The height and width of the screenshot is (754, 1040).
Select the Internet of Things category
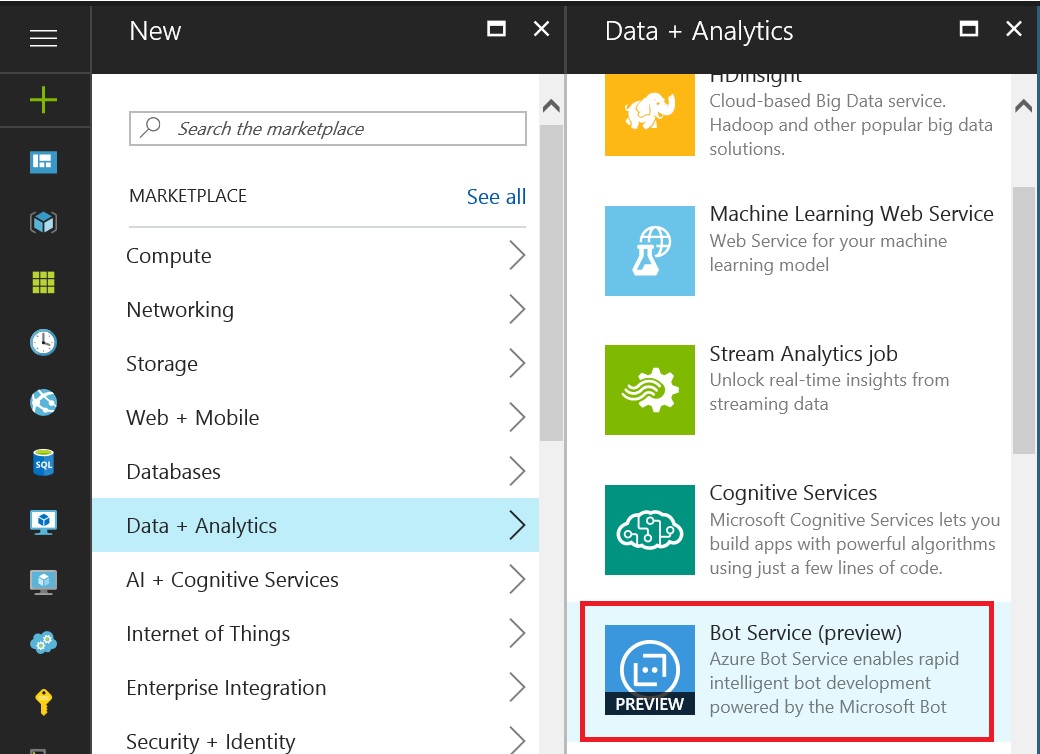316,633
